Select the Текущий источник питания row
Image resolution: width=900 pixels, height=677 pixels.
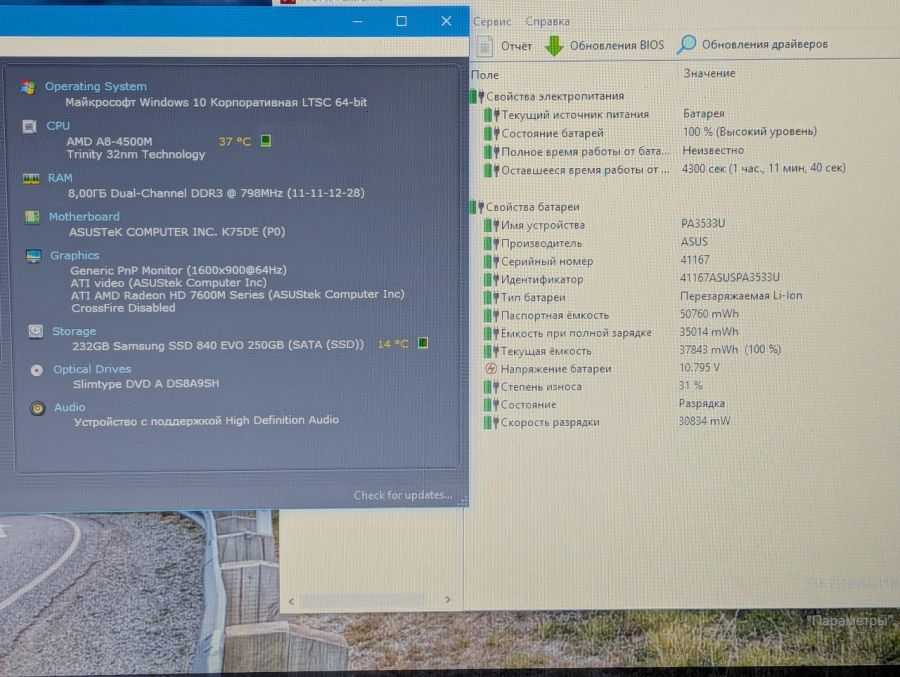604,114
